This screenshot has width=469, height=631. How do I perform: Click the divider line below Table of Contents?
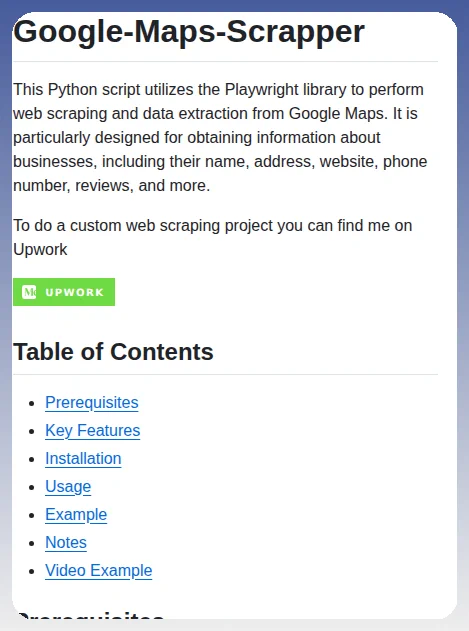coord(225,375)
